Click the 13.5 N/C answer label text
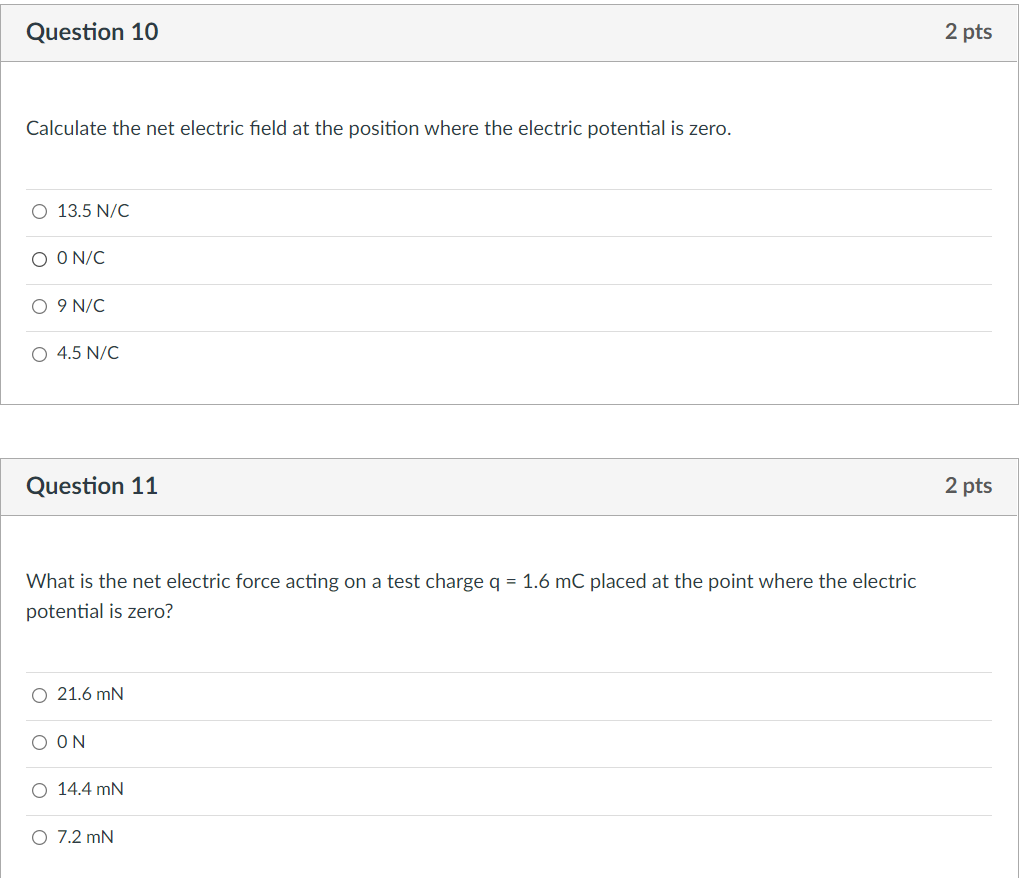Screen dimensions: 1022x878 pyautogui.click(x=93, y=211)
